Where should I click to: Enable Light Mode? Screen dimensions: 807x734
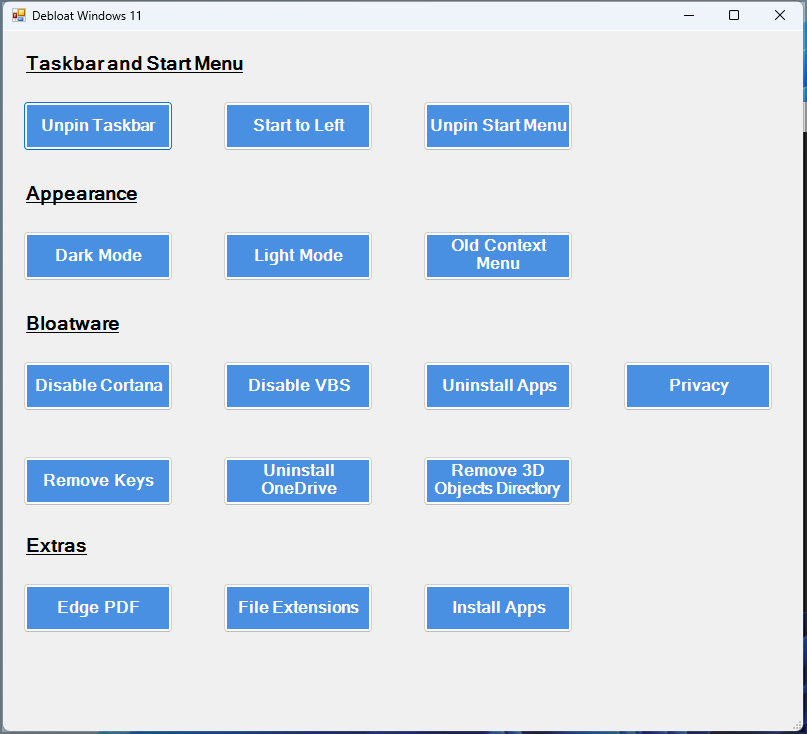click(x=297, y=256)
